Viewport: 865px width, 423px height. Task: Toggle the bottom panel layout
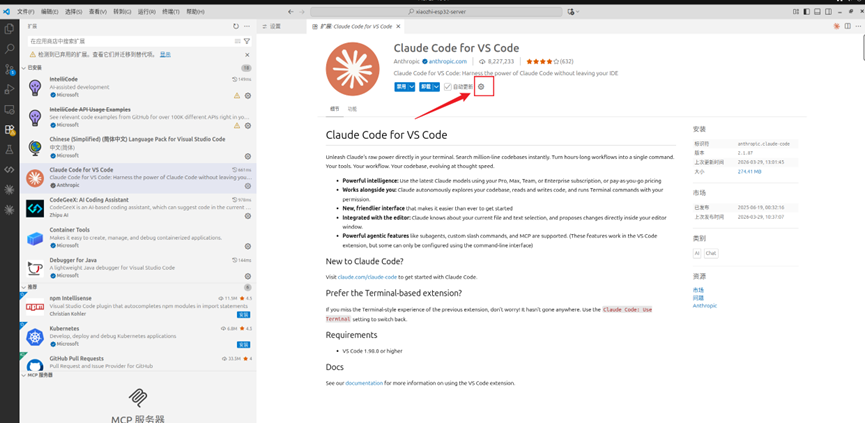817,12
